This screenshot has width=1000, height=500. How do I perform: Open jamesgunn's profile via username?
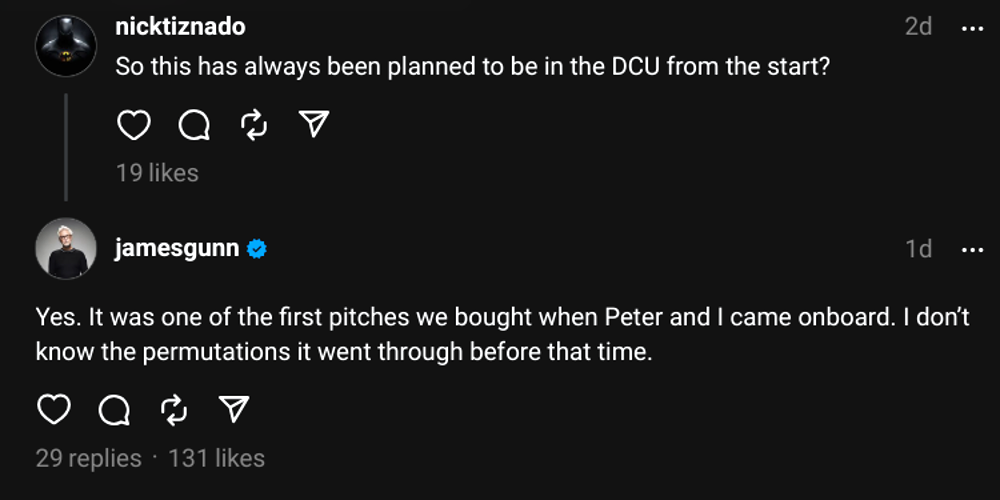pyautogui.click(x=177, y=248)
